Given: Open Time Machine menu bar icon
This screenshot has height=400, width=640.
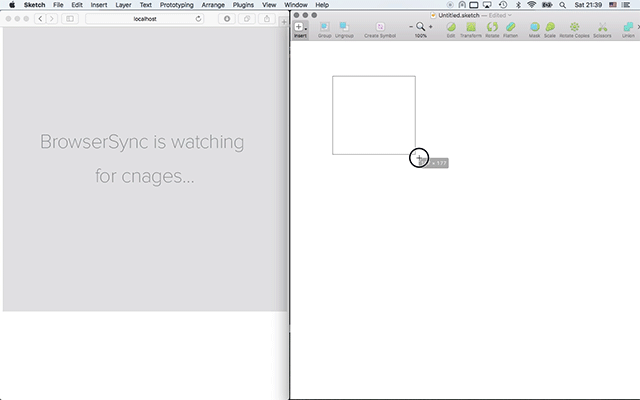Looking at the screenshot, I should point(503,5).
